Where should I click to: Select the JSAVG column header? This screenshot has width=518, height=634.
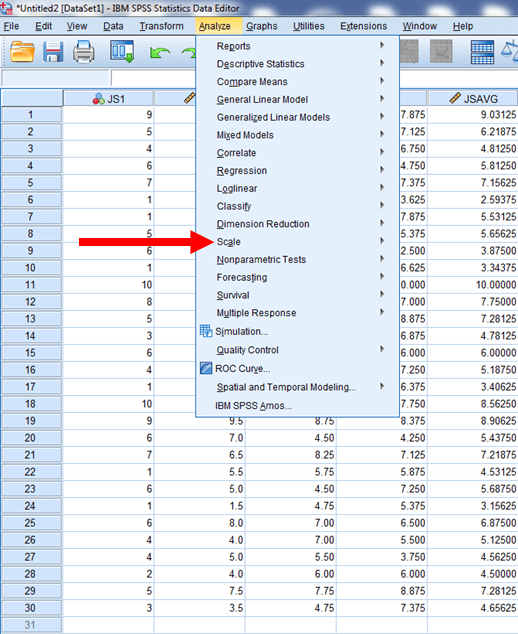click(473, 99)
